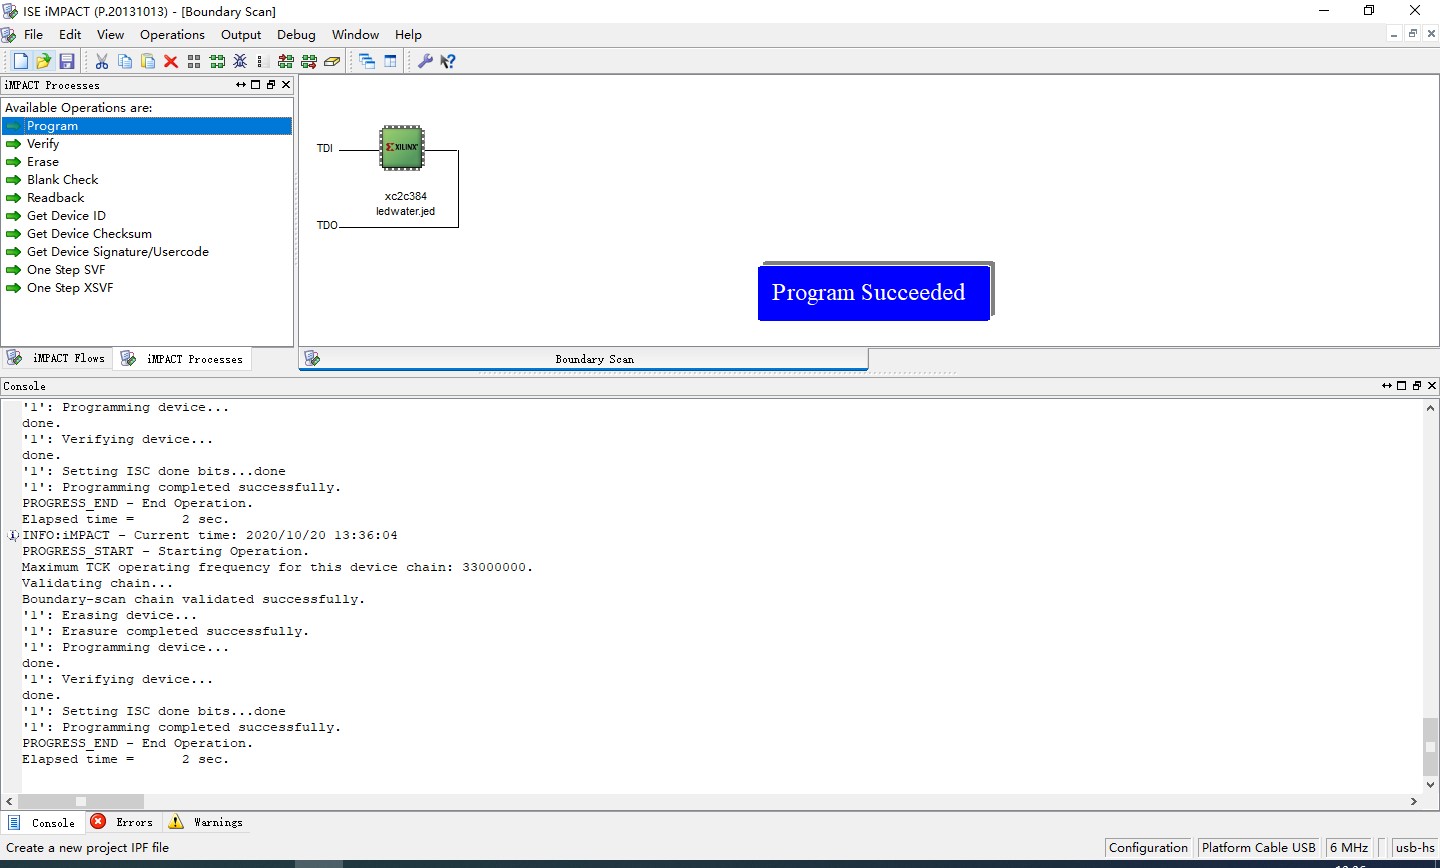
Task: Open the Output menu
Action: [x=241, y=34]
